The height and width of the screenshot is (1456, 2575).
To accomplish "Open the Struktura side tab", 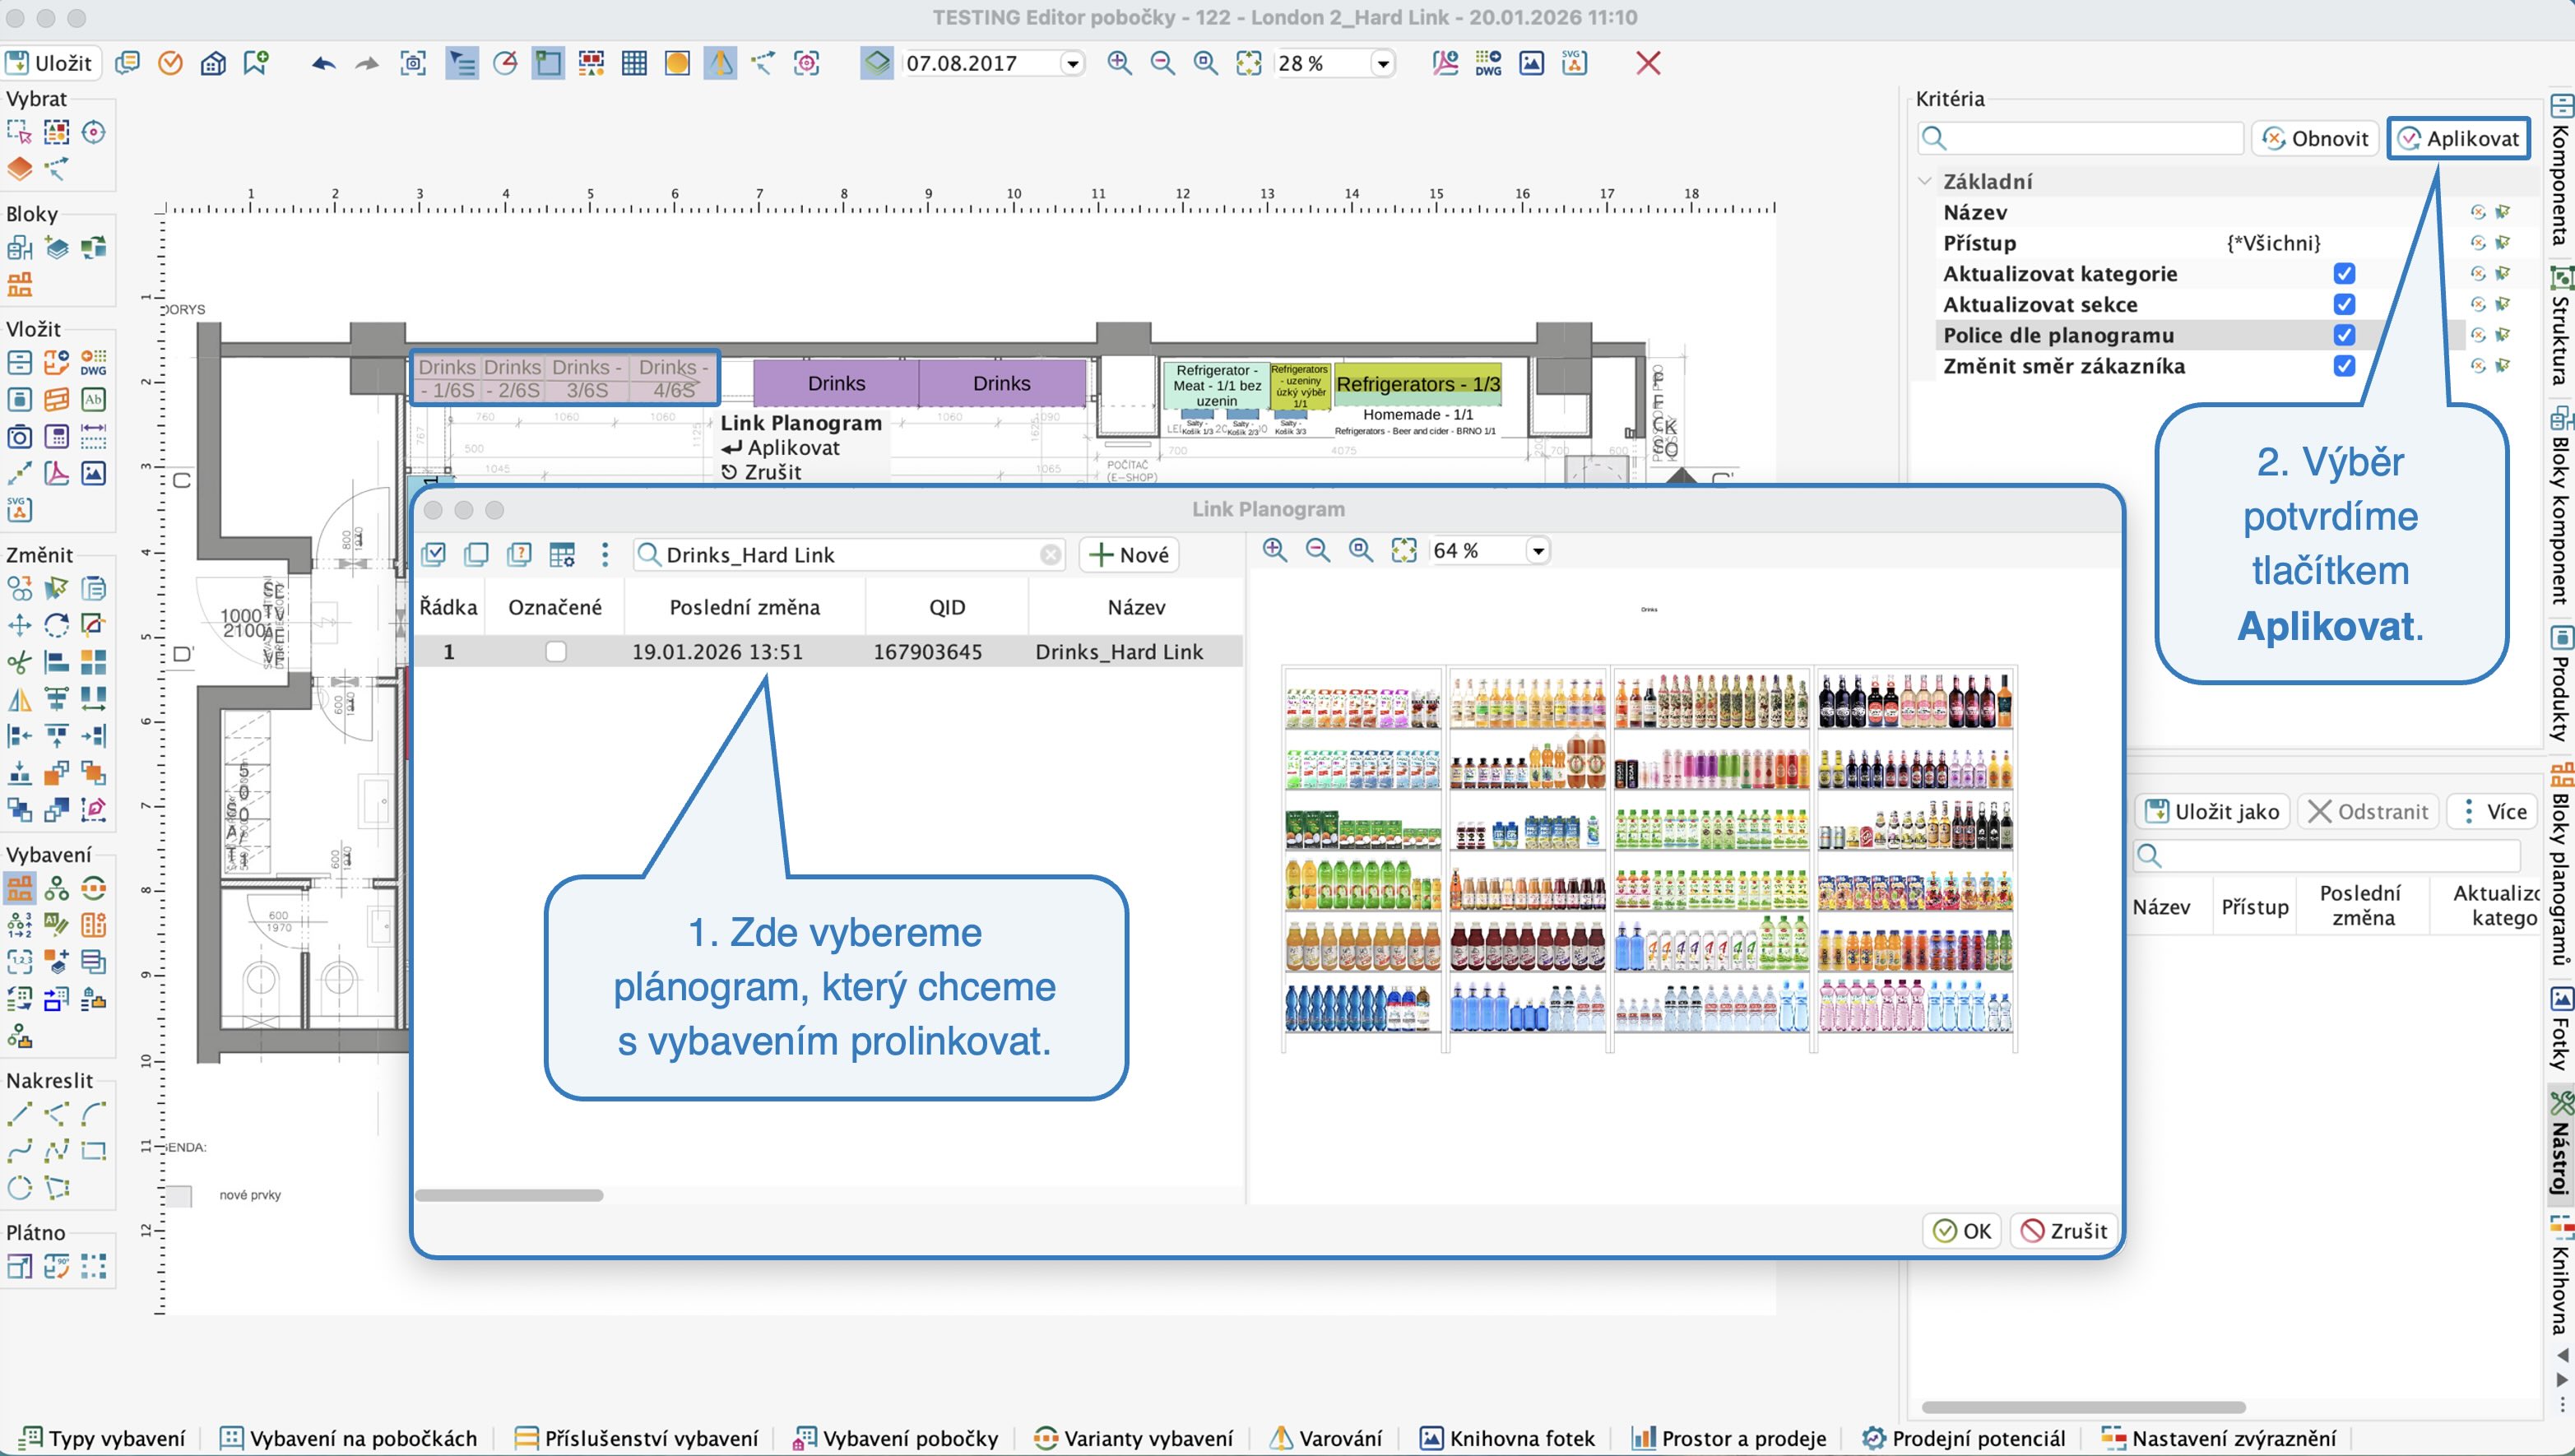I will click(2559, 326).
